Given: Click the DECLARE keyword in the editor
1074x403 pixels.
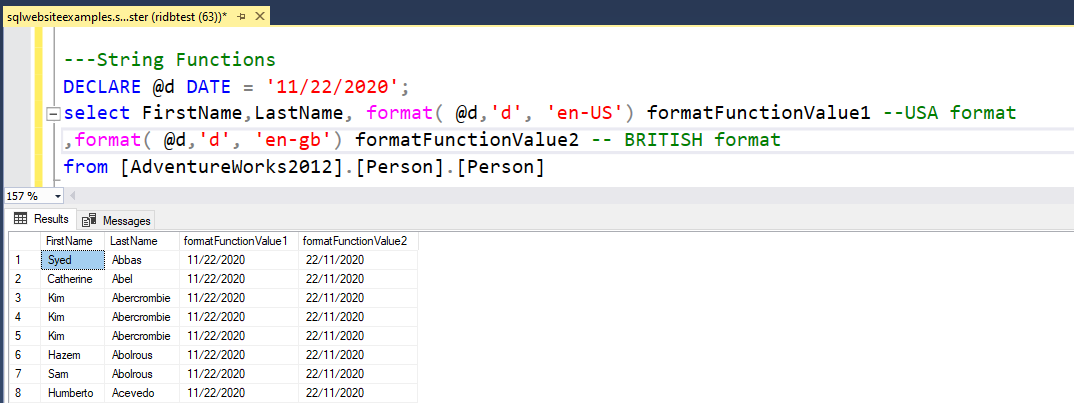Looking at the screenshot, I should coord(103,87).
